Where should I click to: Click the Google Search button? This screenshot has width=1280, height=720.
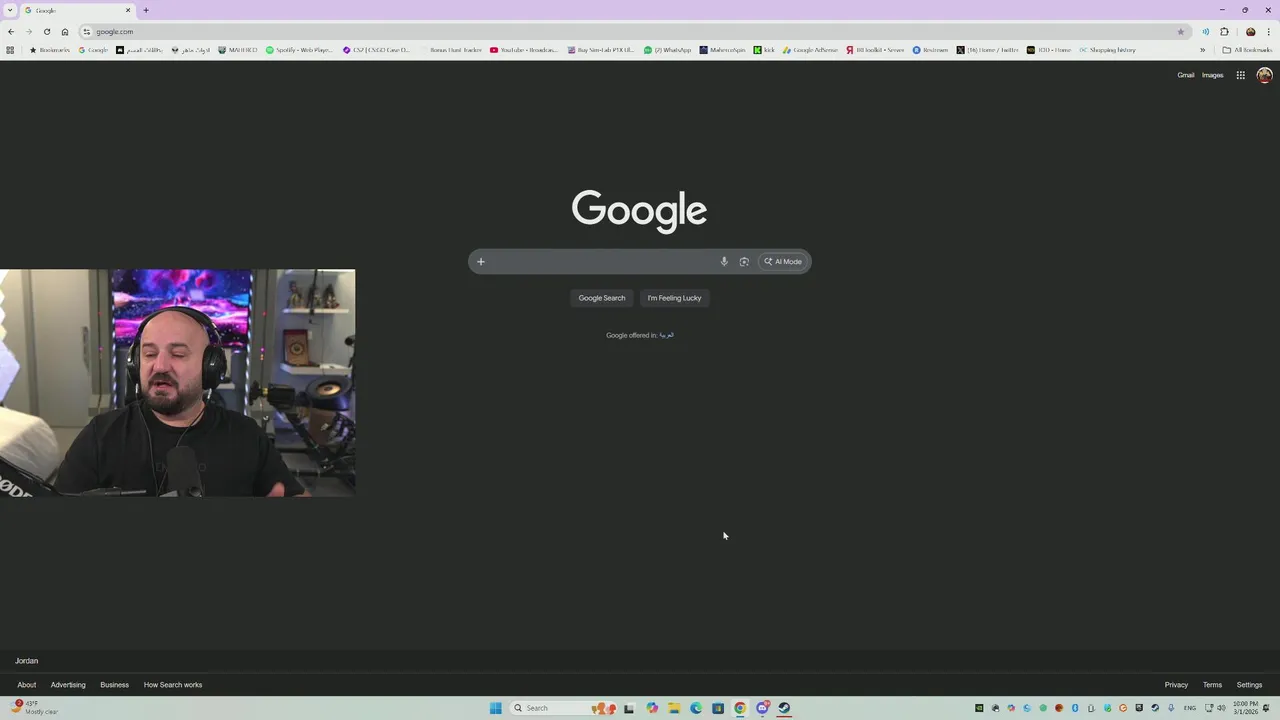click(602, 298)
